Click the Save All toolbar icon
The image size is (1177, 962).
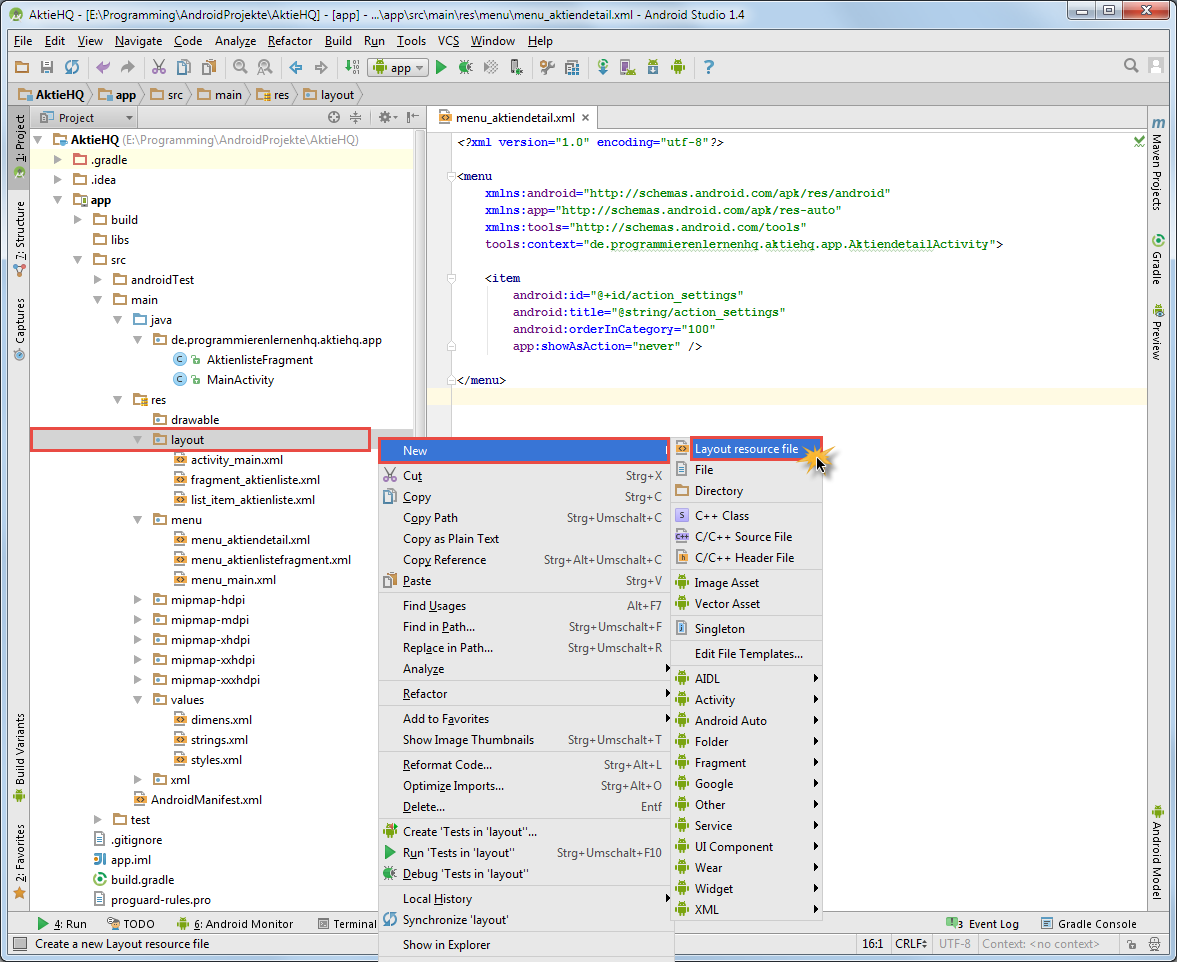pyautogui.click(x=47, y=68)
